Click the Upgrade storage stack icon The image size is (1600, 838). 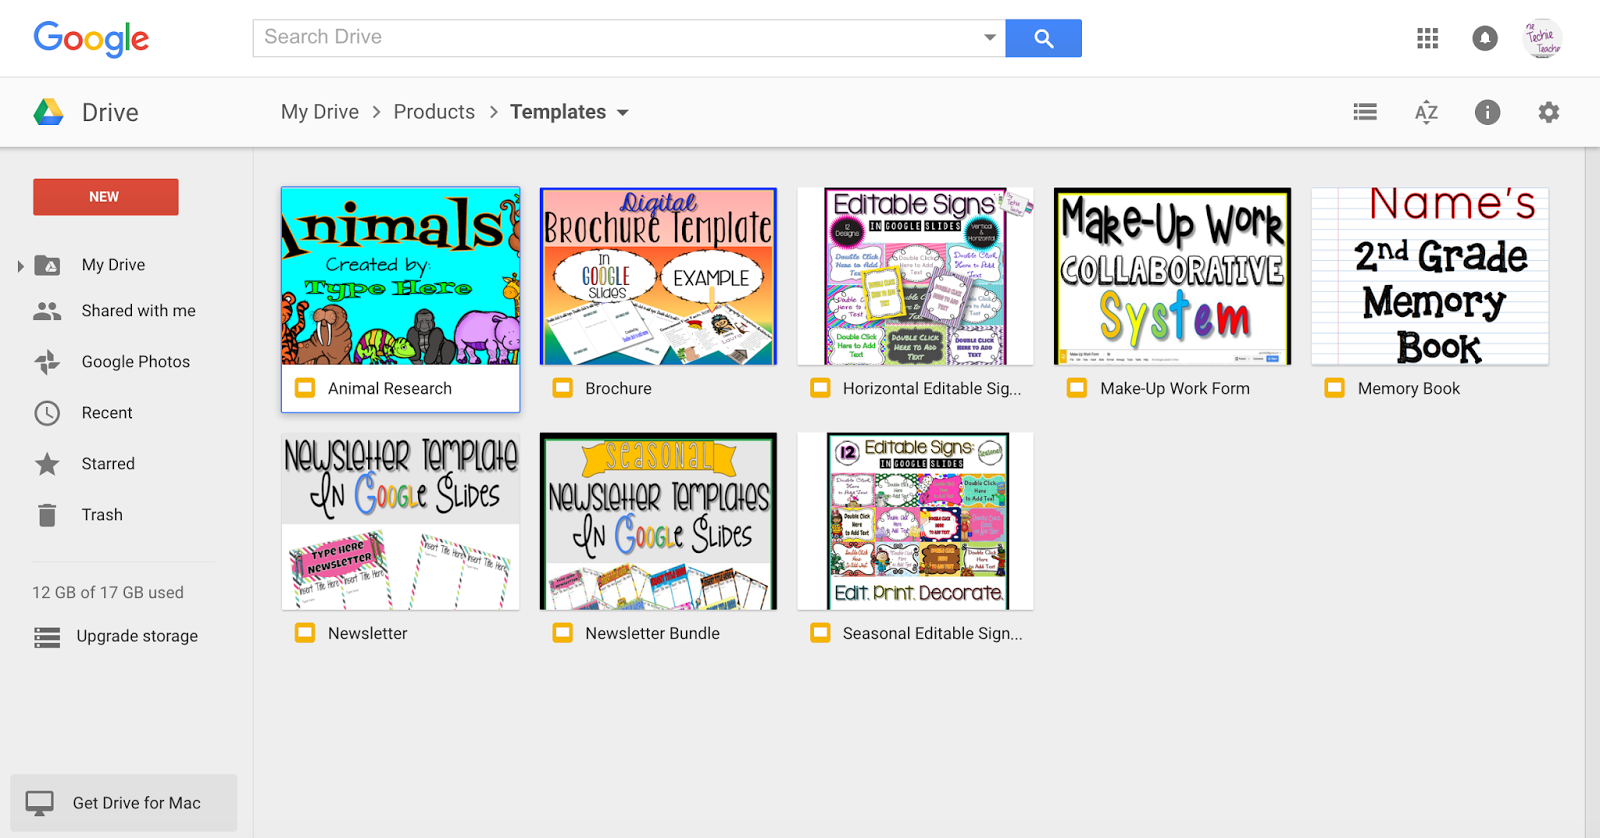pos(47,637)
